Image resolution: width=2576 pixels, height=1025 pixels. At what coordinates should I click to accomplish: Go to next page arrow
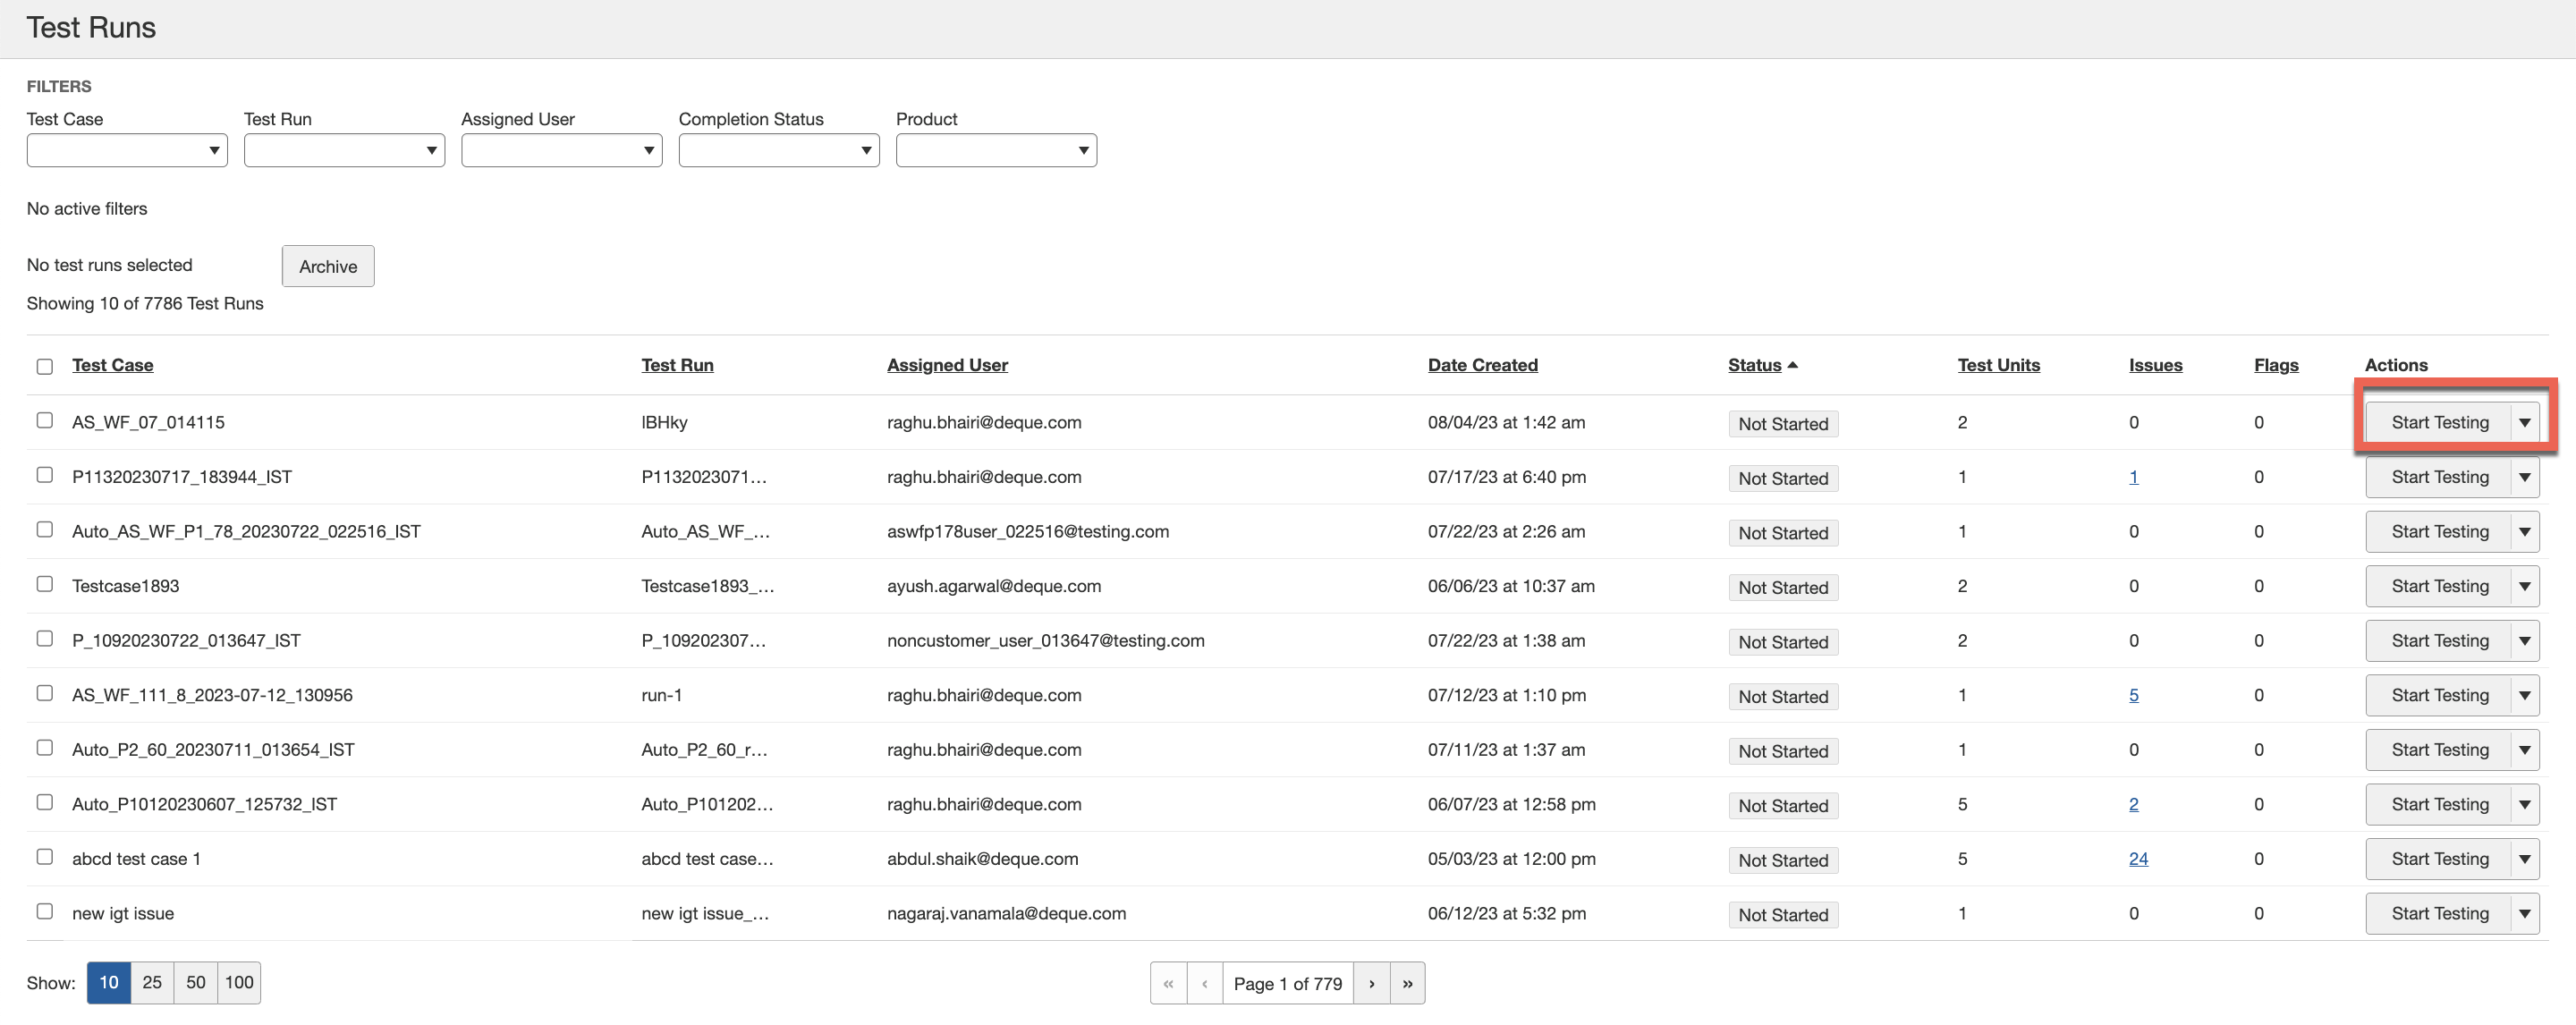click(x=1371, y=983)
